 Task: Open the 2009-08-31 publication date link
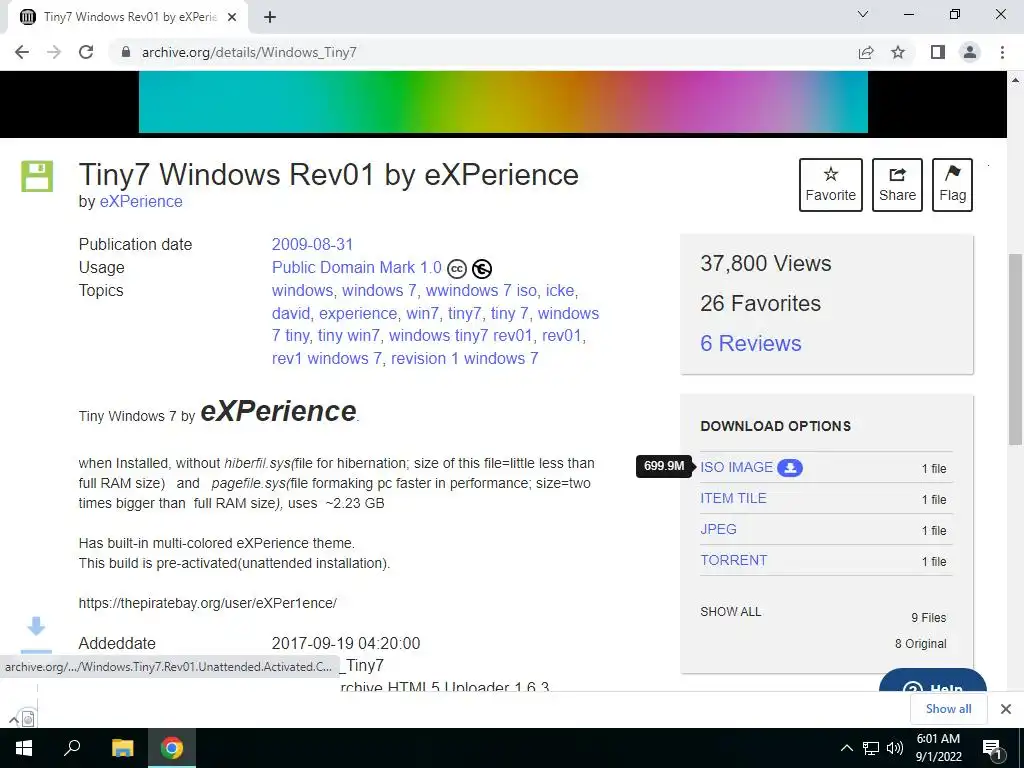[x=312, y=244]
